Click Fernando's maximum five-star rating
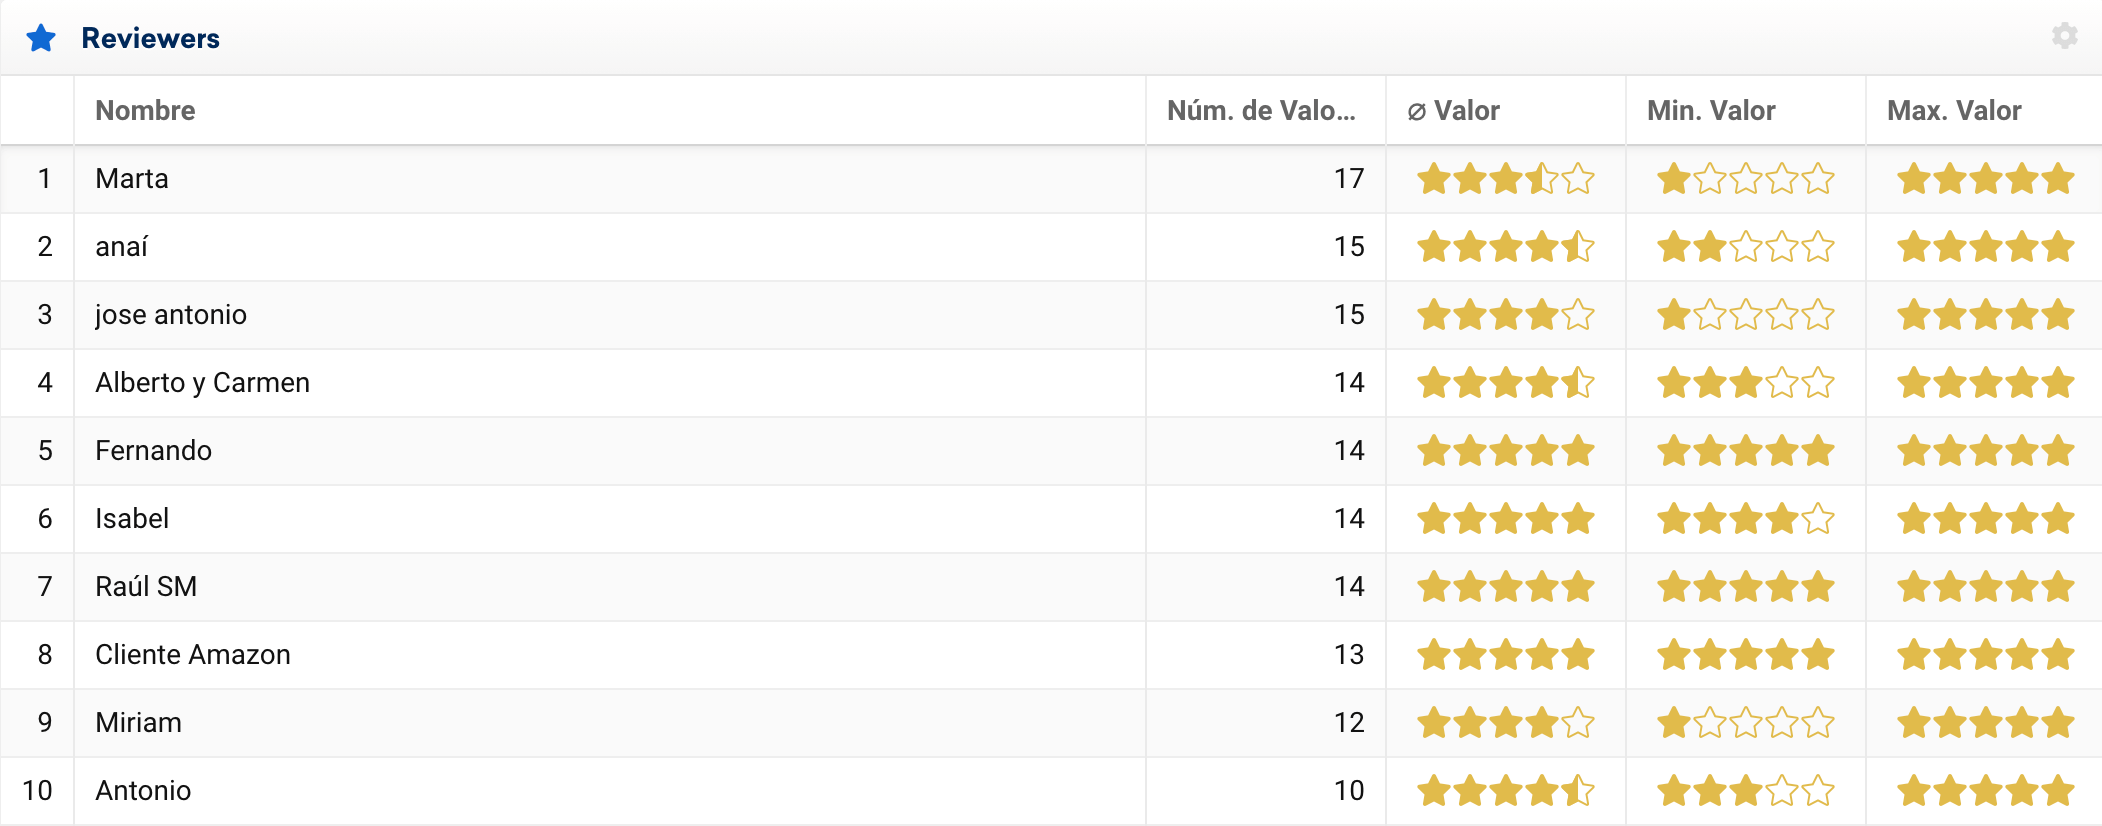The height and width of the screenshot is (826, 2102). pyautogui.click(x=1985, y=451)
